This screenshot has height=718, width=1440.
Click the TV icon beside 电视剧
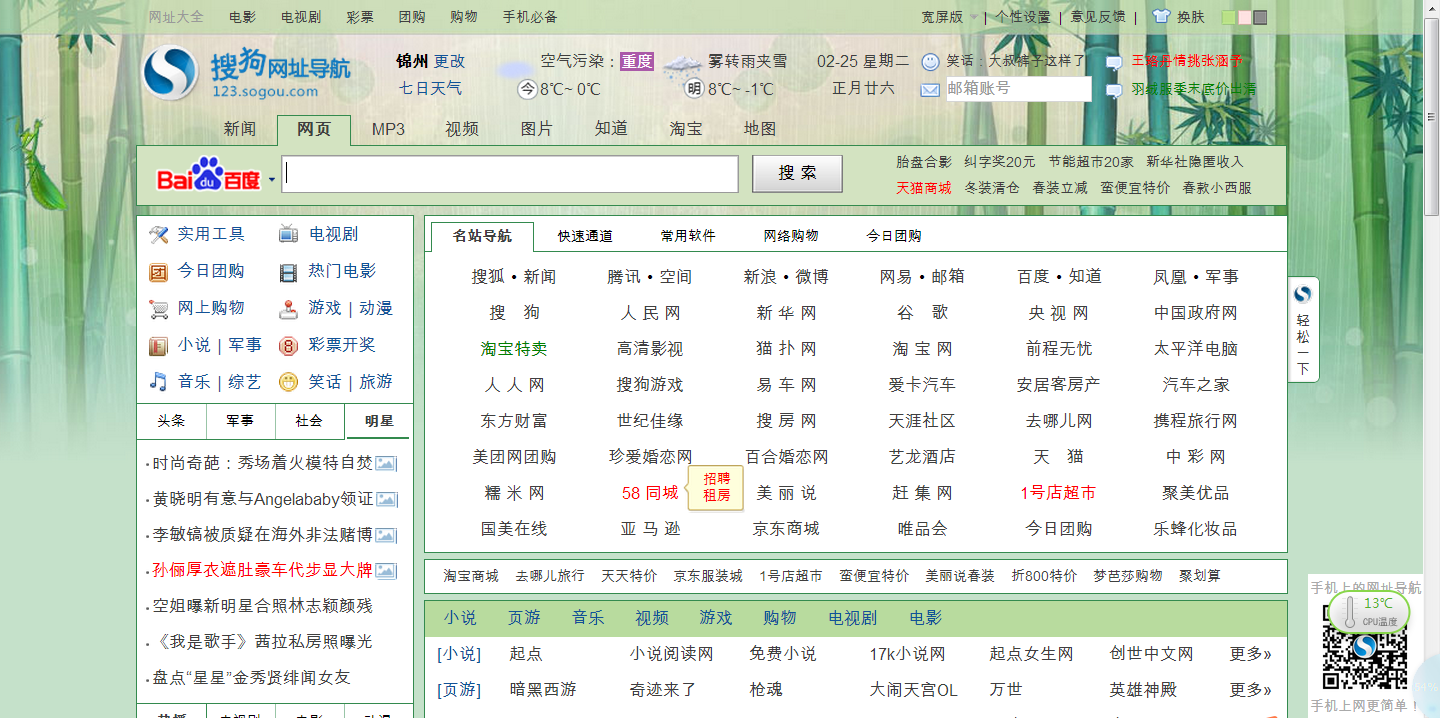(288, 235)
